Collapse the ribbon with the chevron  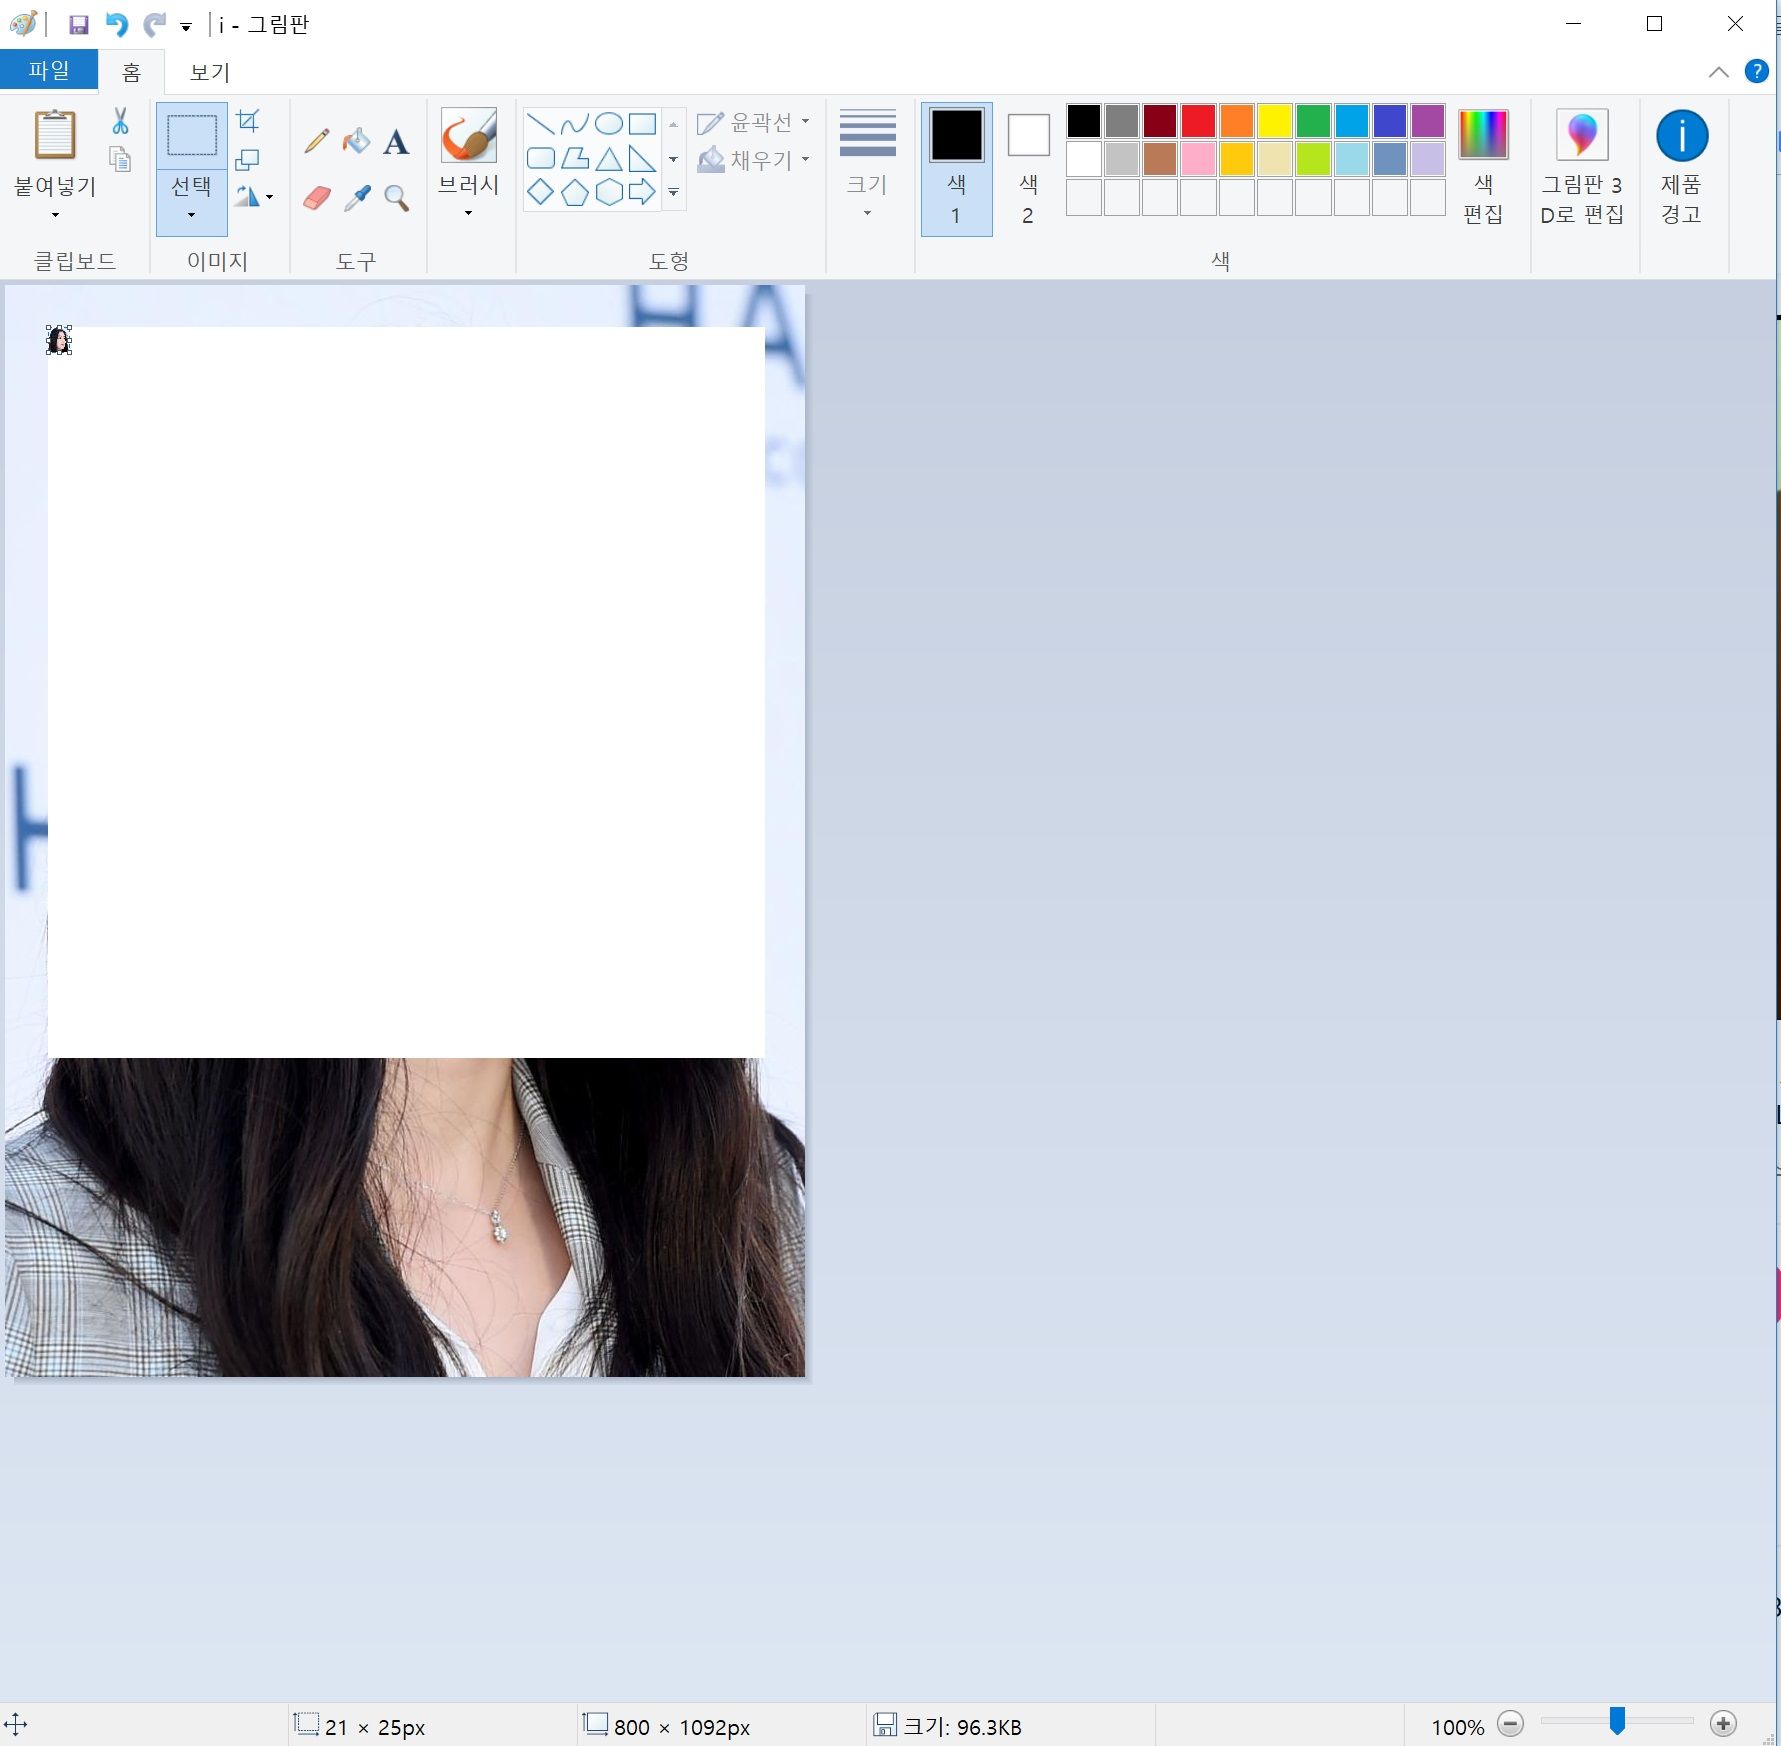(x=1718, y=72)
